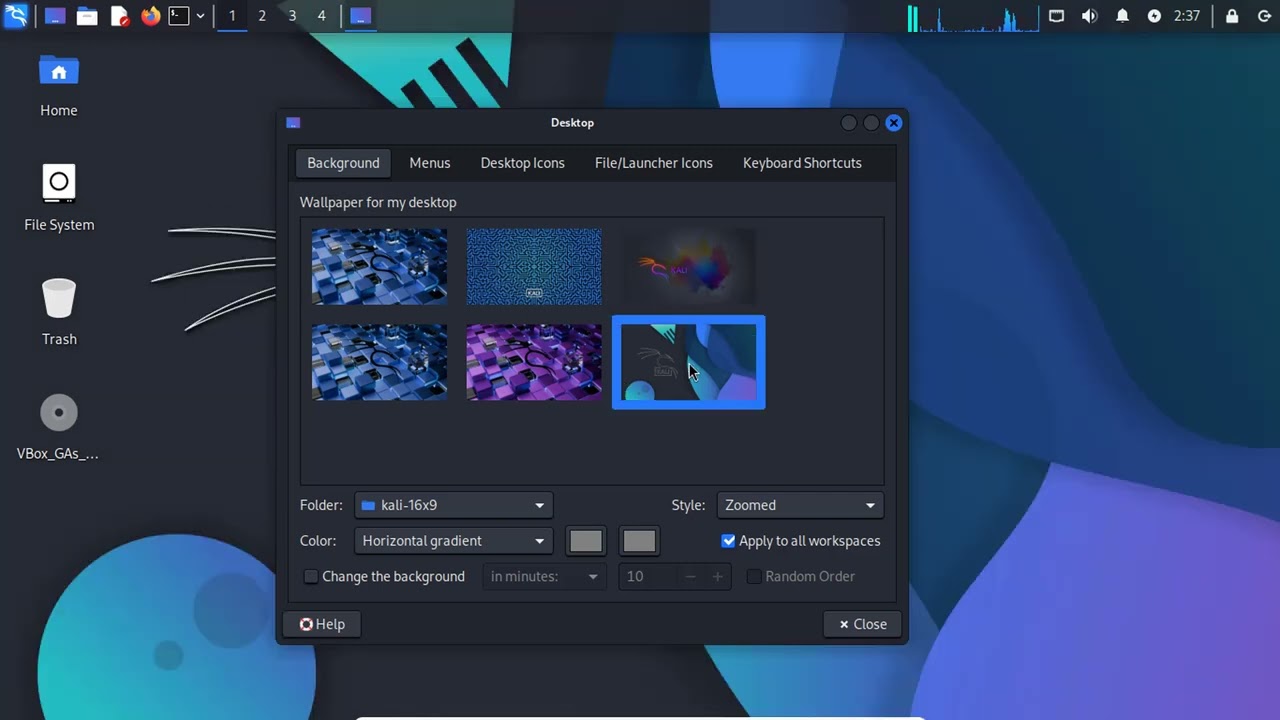Select the VBox_GAs disc desktop icon
This screenshot has height=720, width=1280.
(59, 427)
